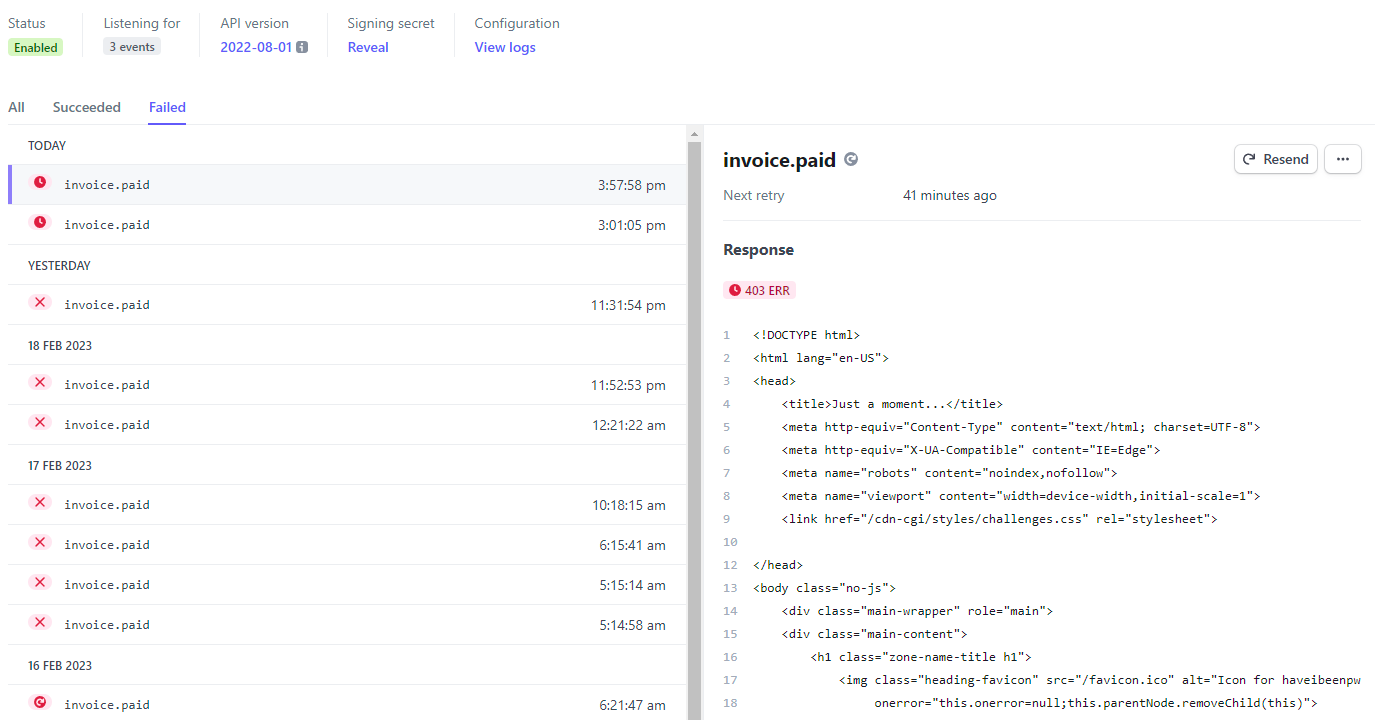Open View logs link
Image resolution: width=1375 pixels, height=720 pixels.
(505, 47)
